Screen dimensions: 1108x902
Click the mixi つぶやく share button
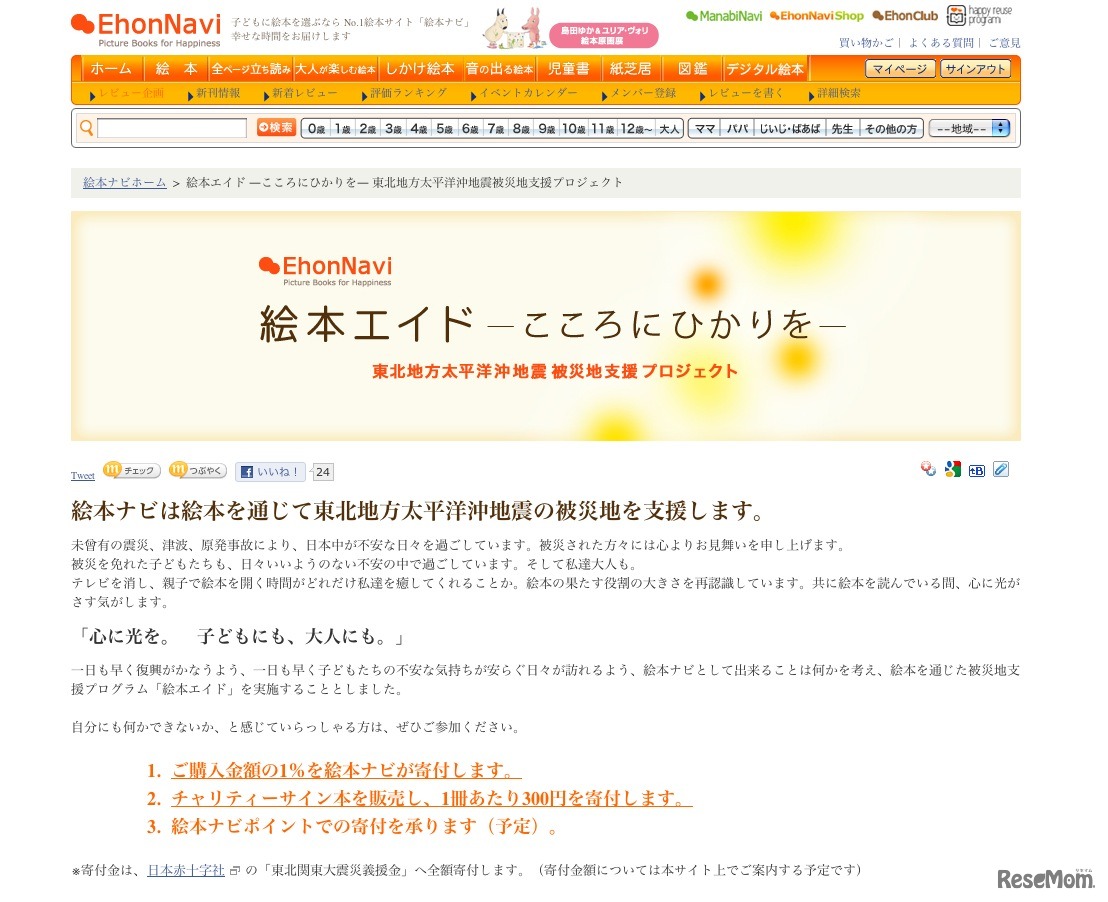coord(198,470)
